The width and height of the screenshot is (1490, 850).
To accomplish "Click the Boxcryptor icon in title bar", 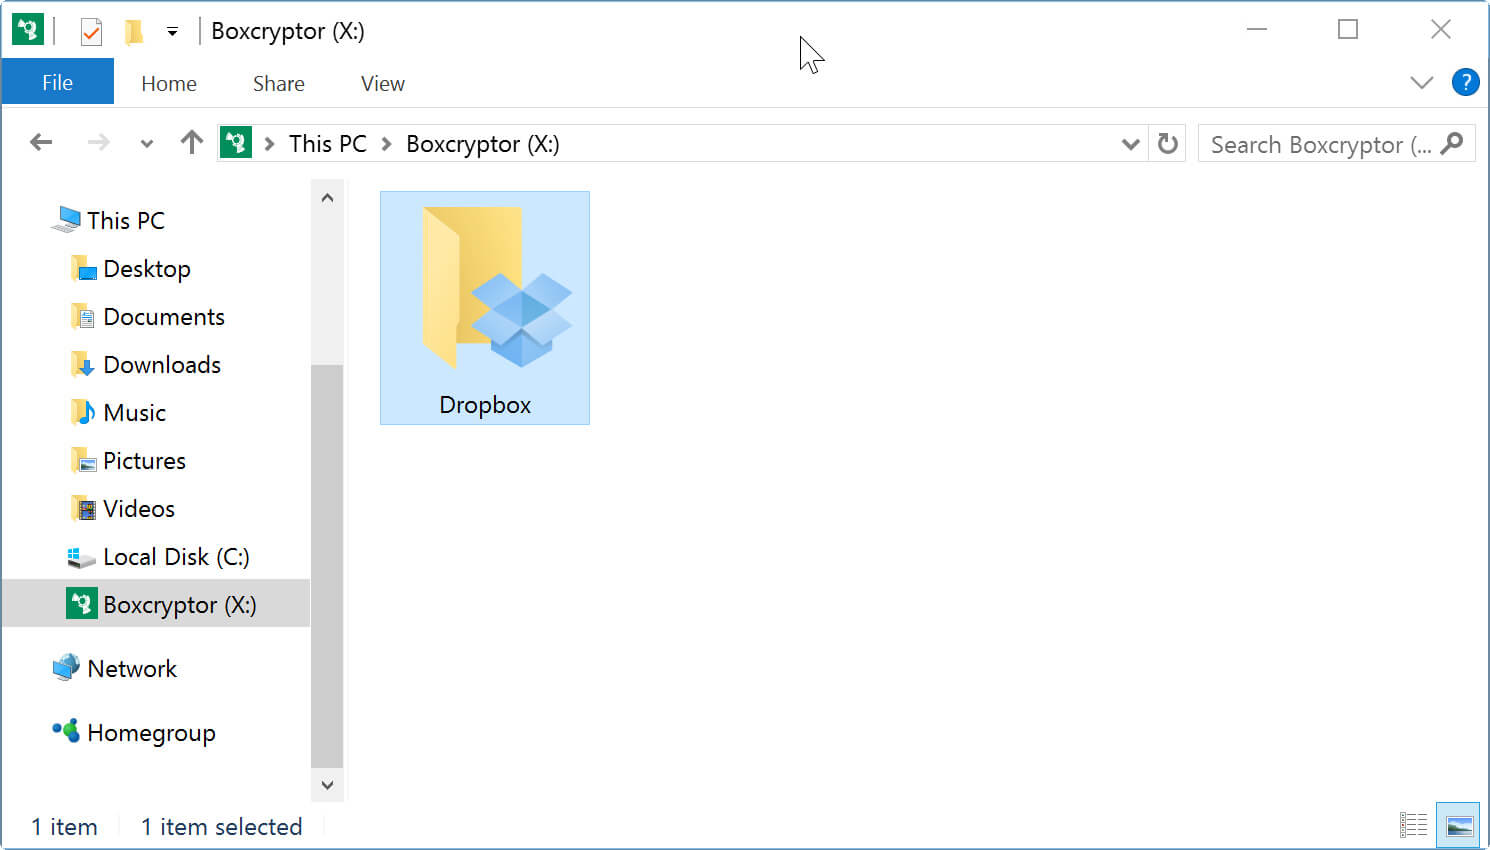I will coord(27,31).
